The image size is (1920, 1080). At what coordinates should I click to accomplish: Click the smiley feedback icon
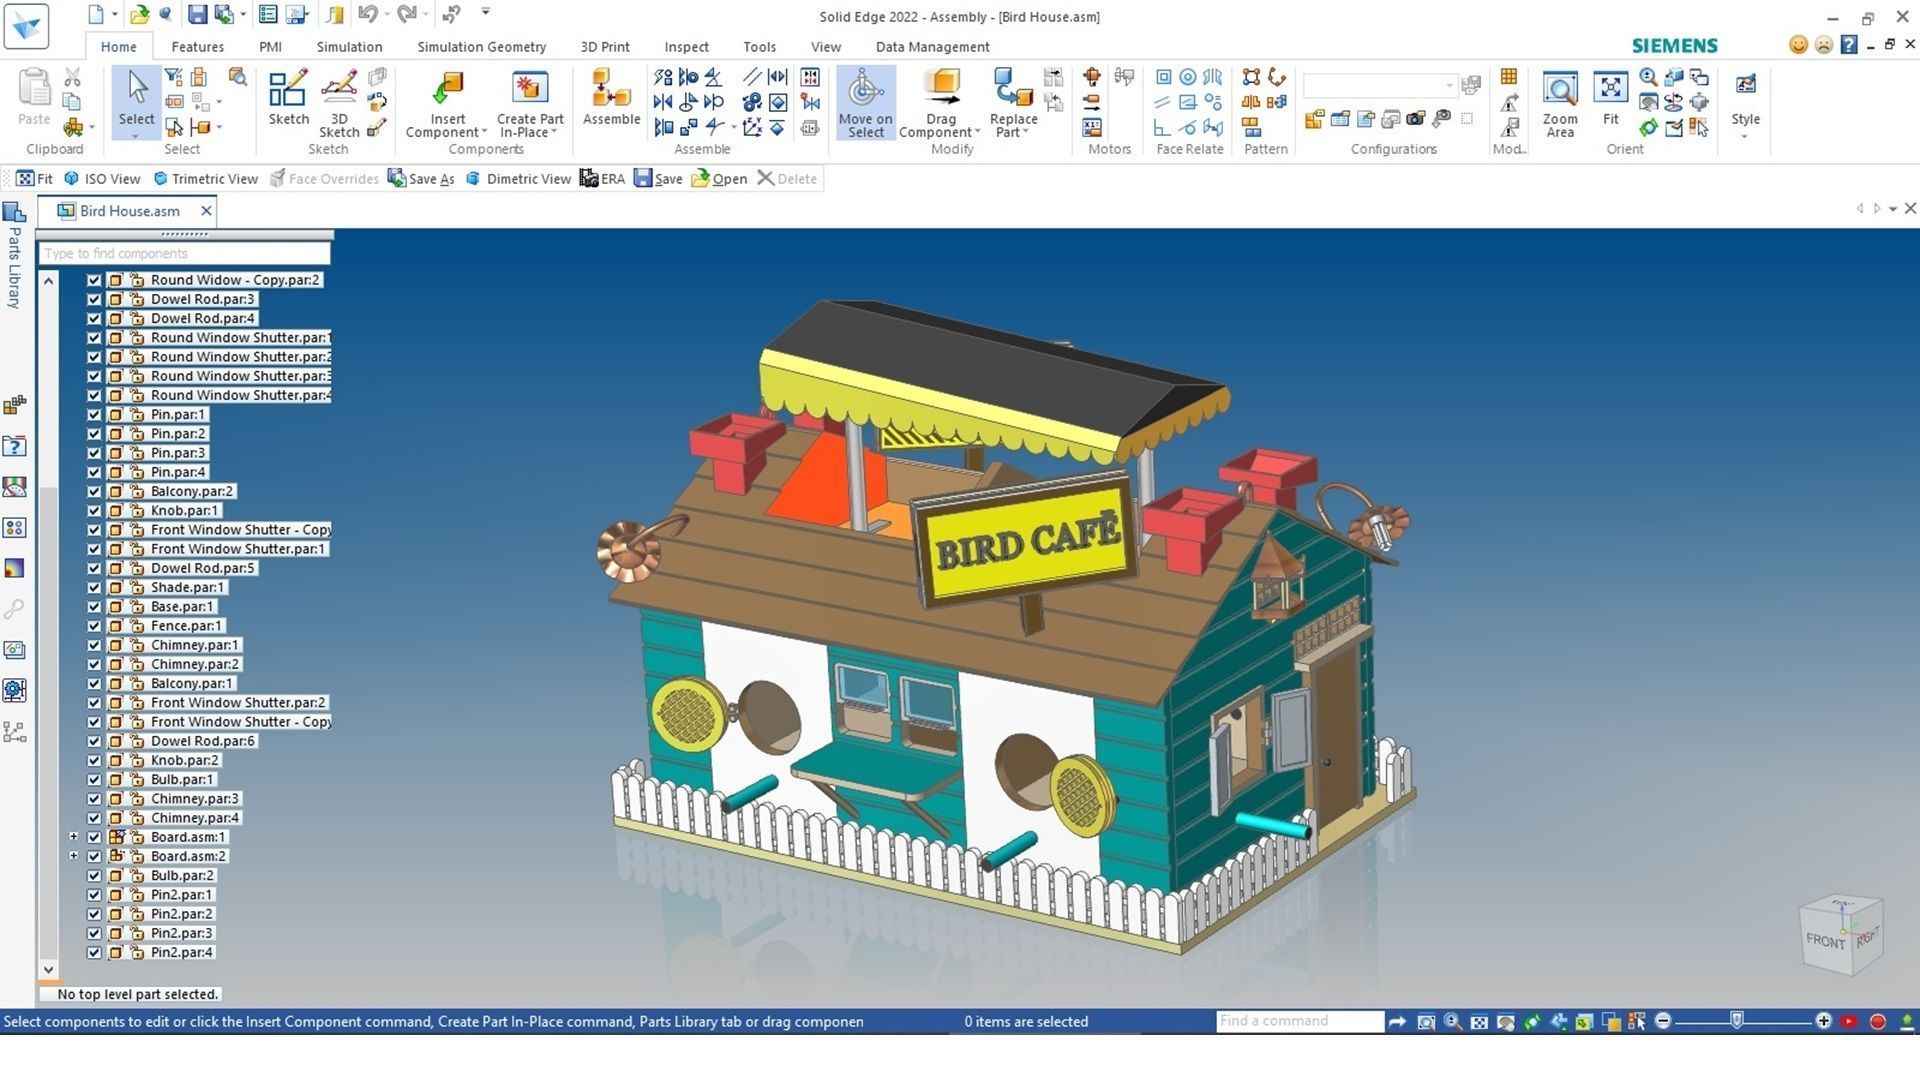pyautogui.click(x=1798, y=45)
